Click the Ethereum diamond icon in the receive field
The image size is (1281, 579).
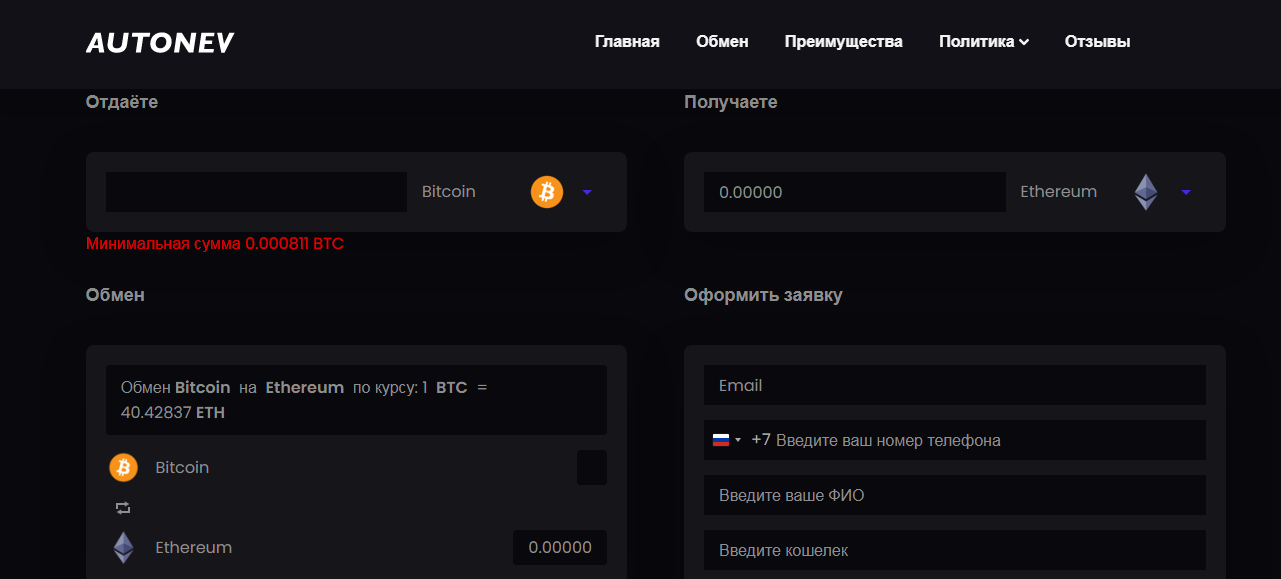1145,192
